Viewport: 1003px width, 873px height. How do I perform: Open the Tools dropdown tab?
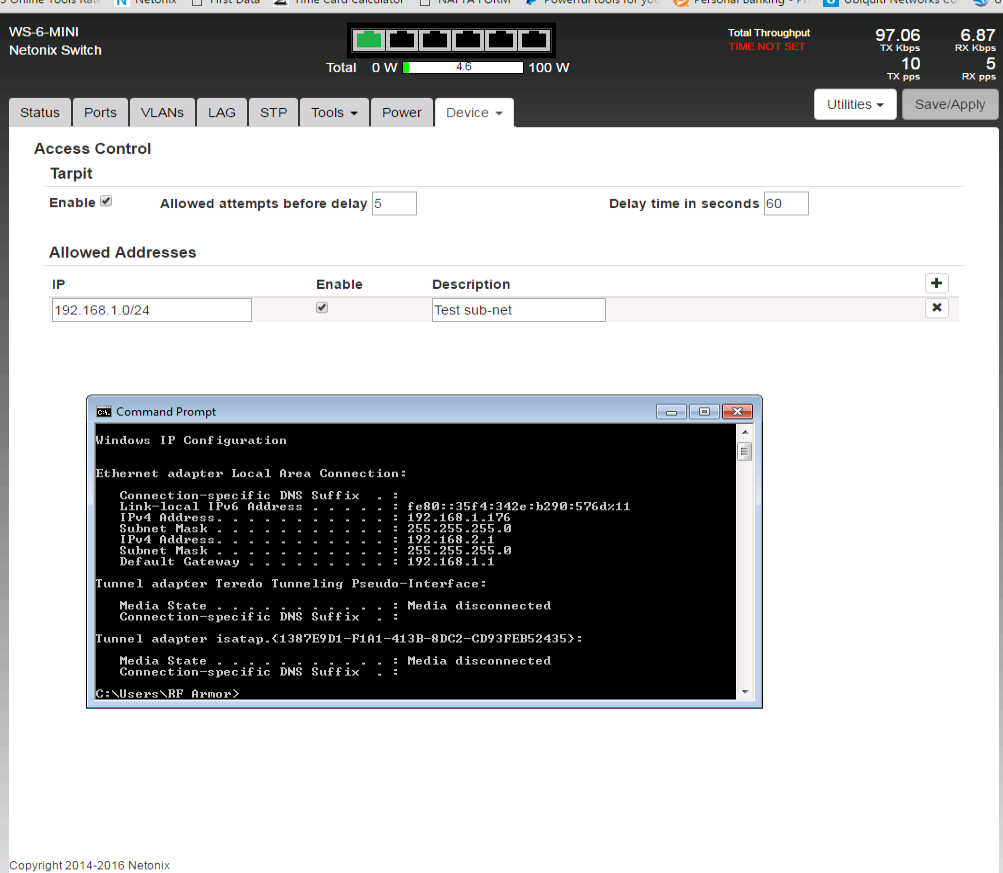tap(334, 113)
